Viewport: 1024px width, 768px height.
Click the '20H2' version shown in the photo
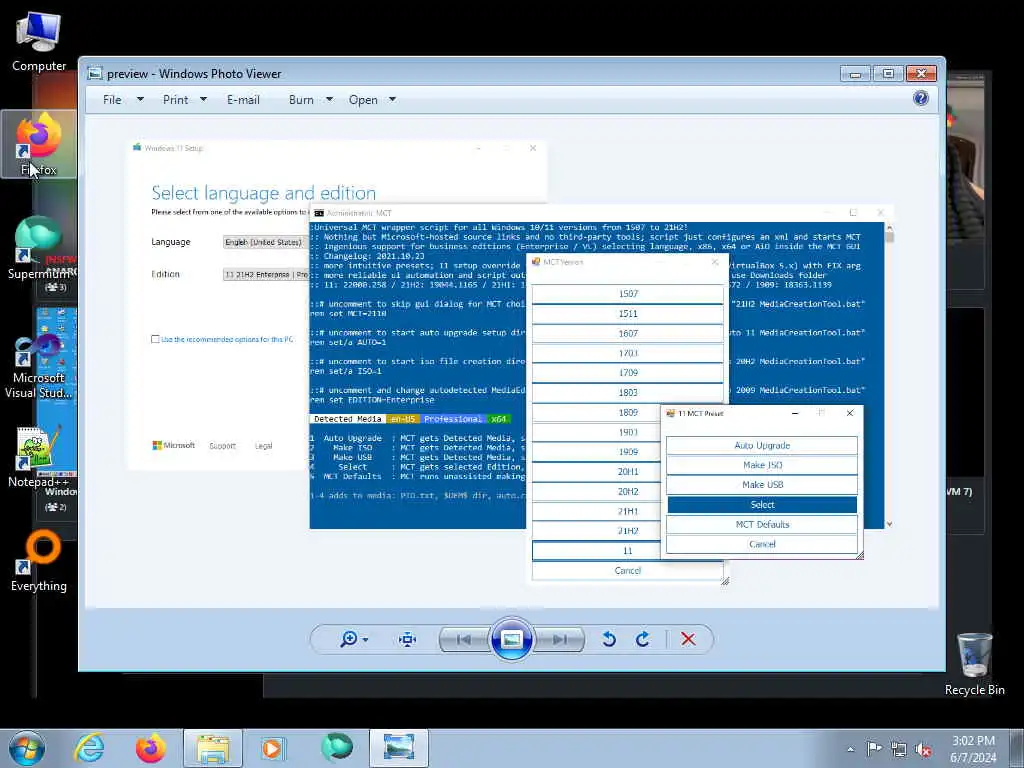628,491
